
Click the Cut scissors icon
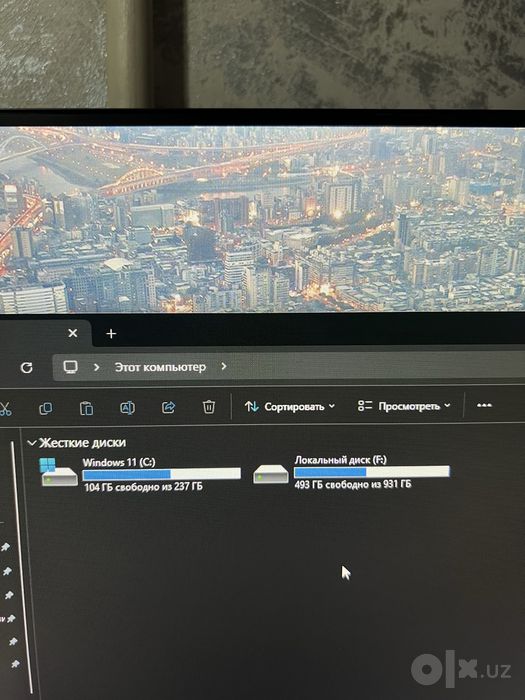click(4, 408)
